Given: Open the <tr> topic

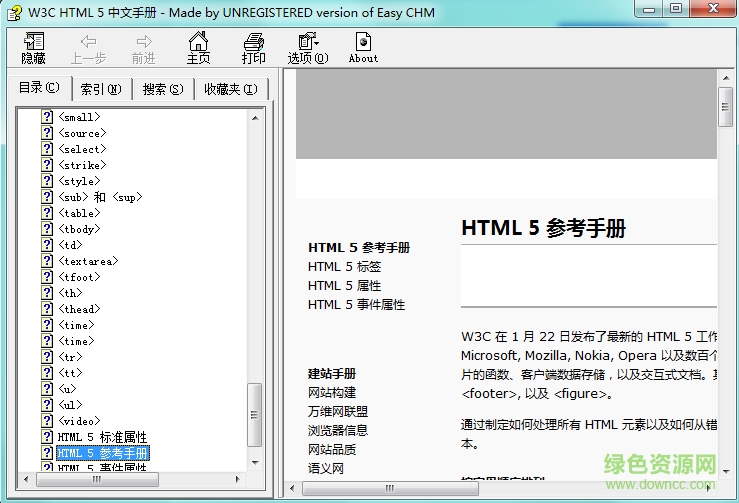Looking at the screenshot, I should (x=70, y=357).
